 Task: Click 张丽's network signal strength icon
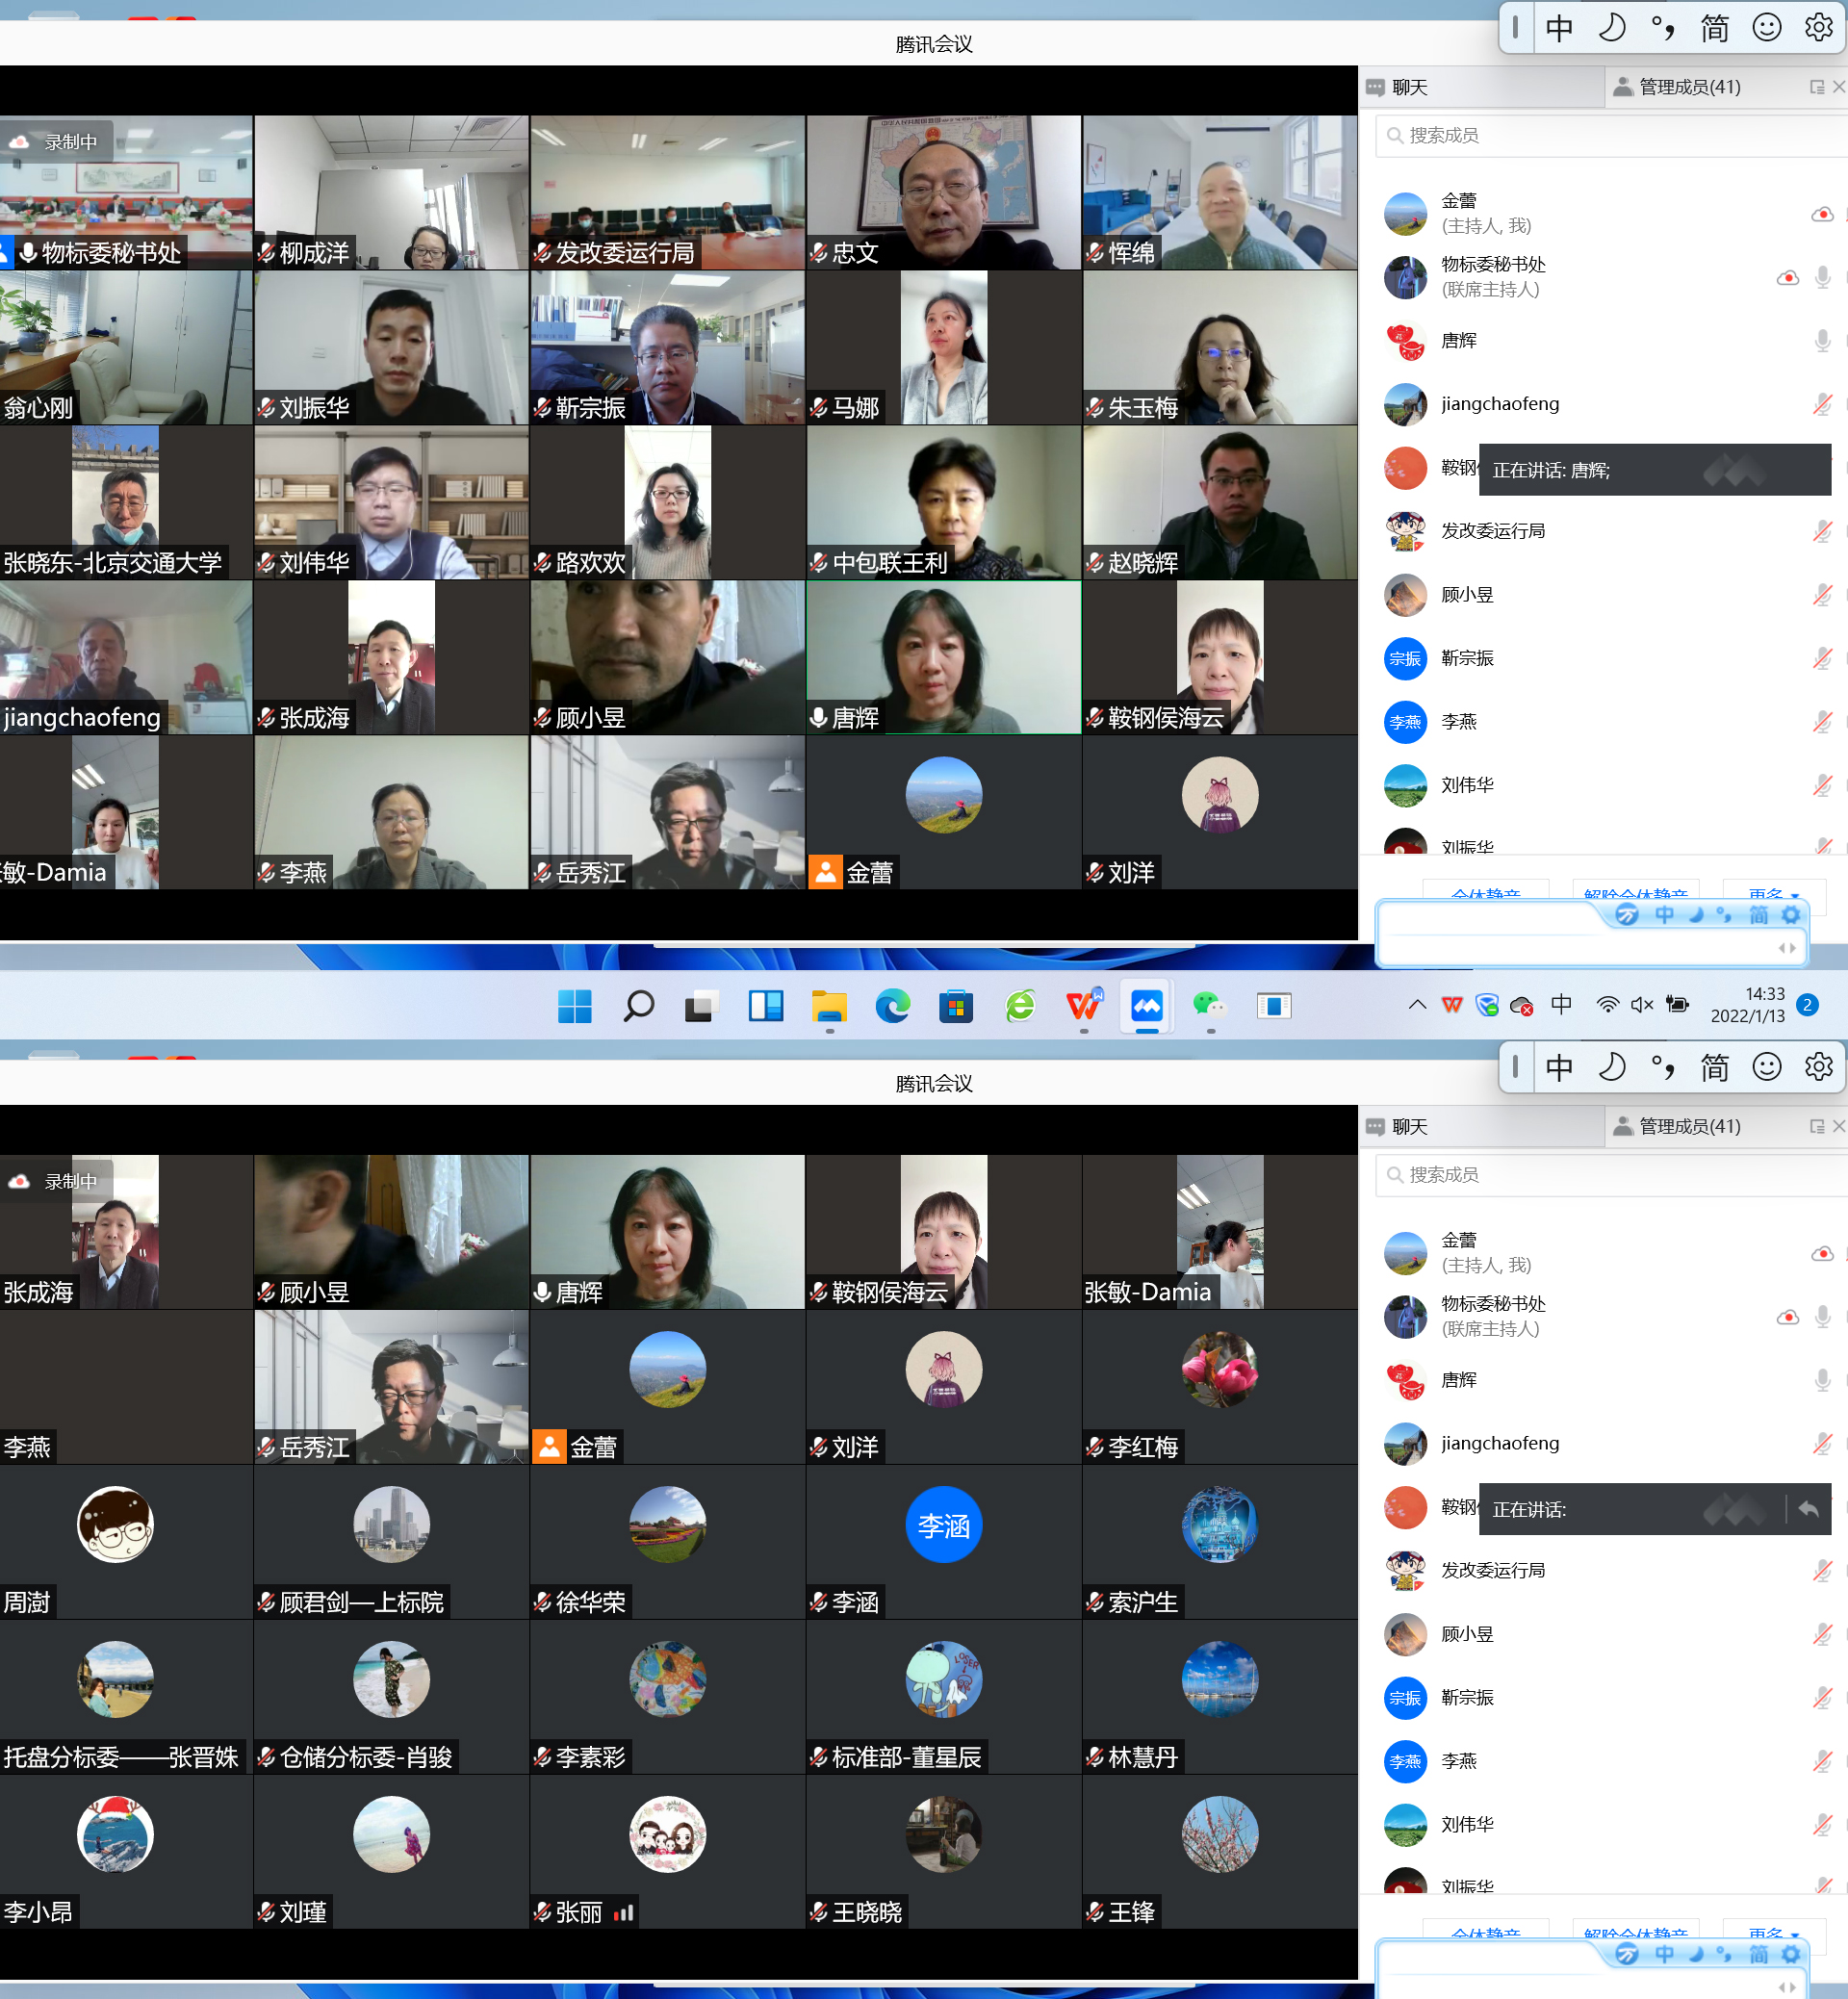(x=624, y=1913)
